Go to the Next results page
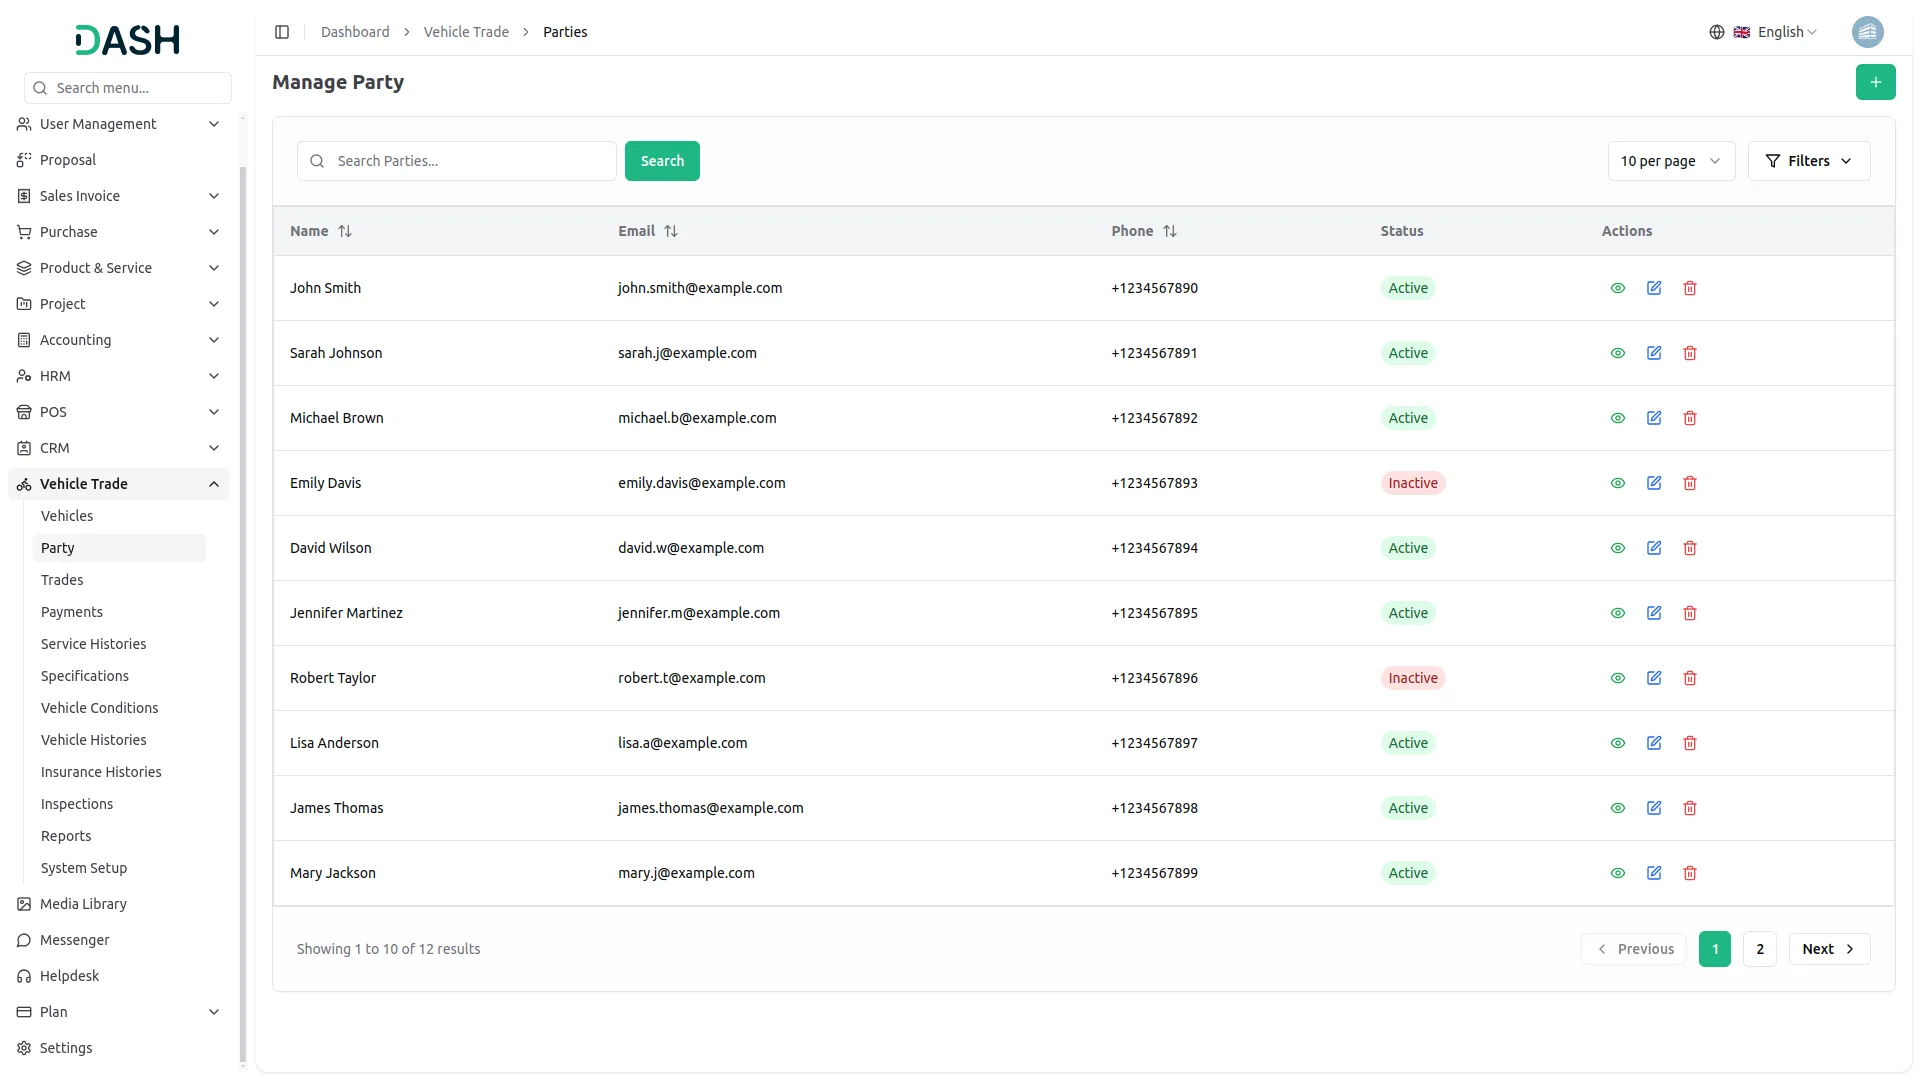 [1828, 949]
